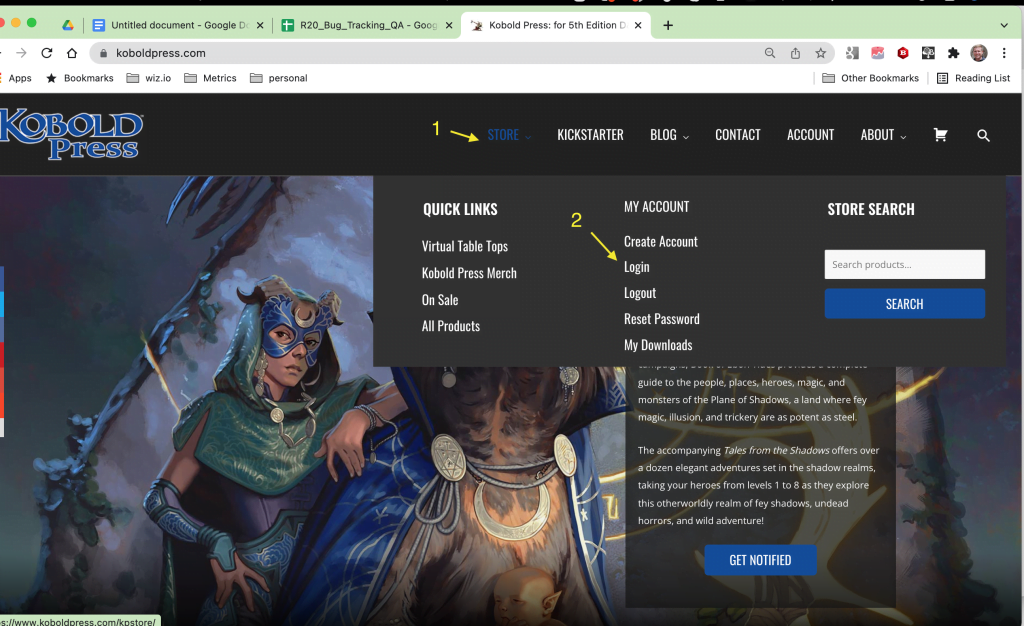
Task: Expand the STORE menu chevron
Action: [528, 136]
